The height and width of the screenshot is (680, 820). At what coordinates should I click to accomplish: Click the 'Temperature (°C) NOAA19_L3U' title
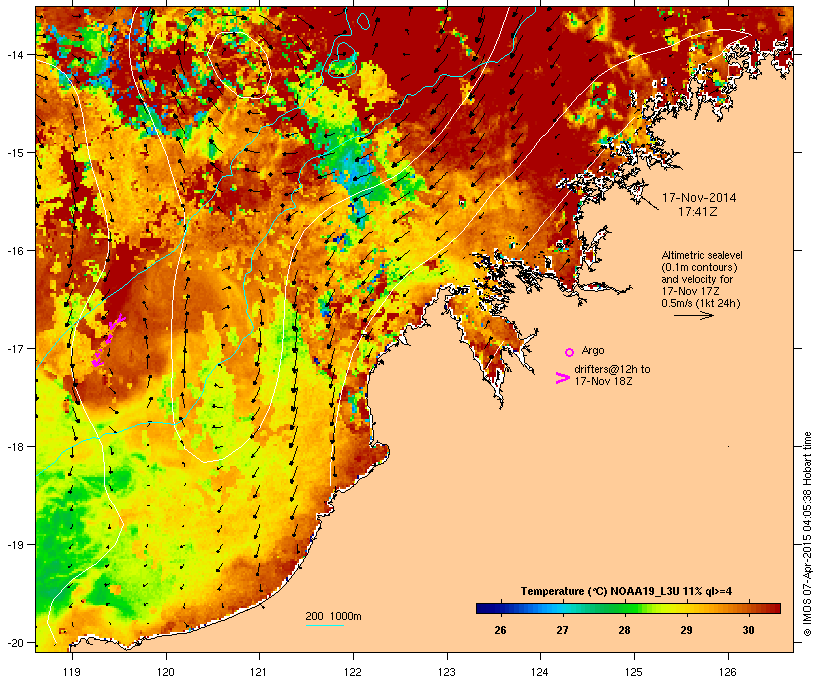600,591
